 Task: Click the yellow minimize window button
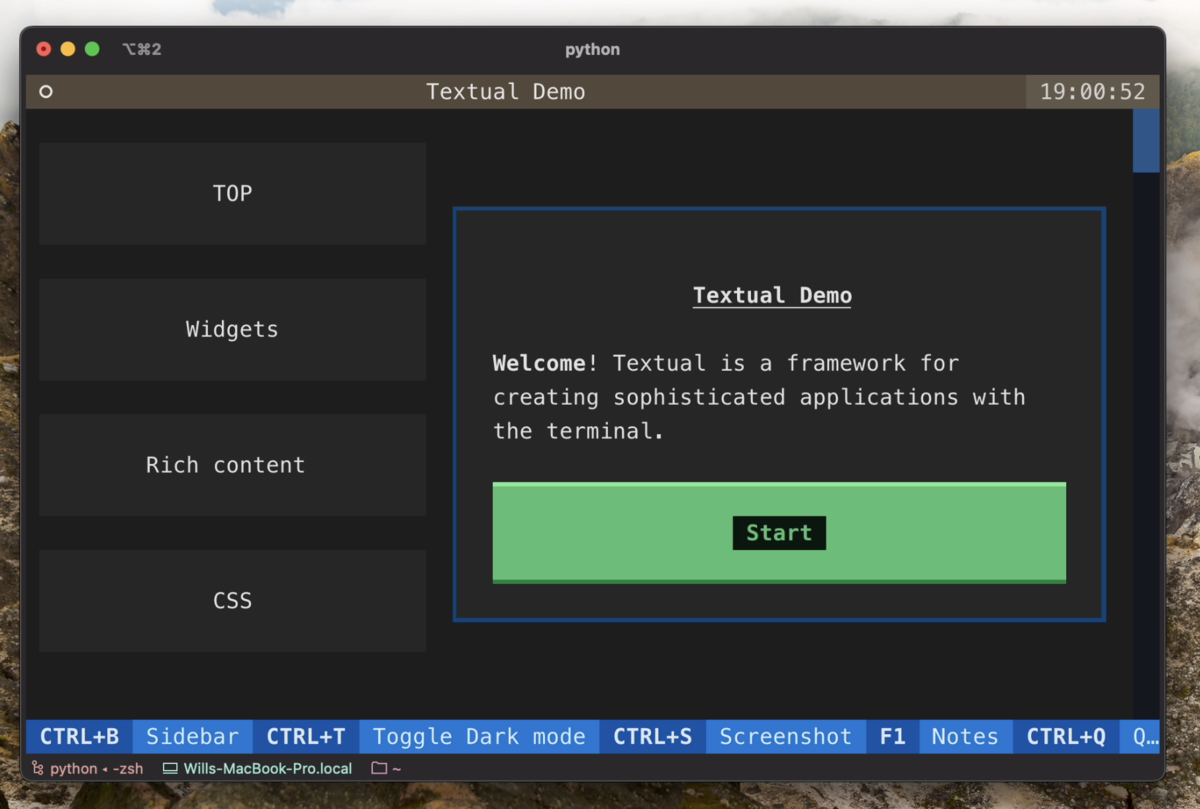[68, 49]
